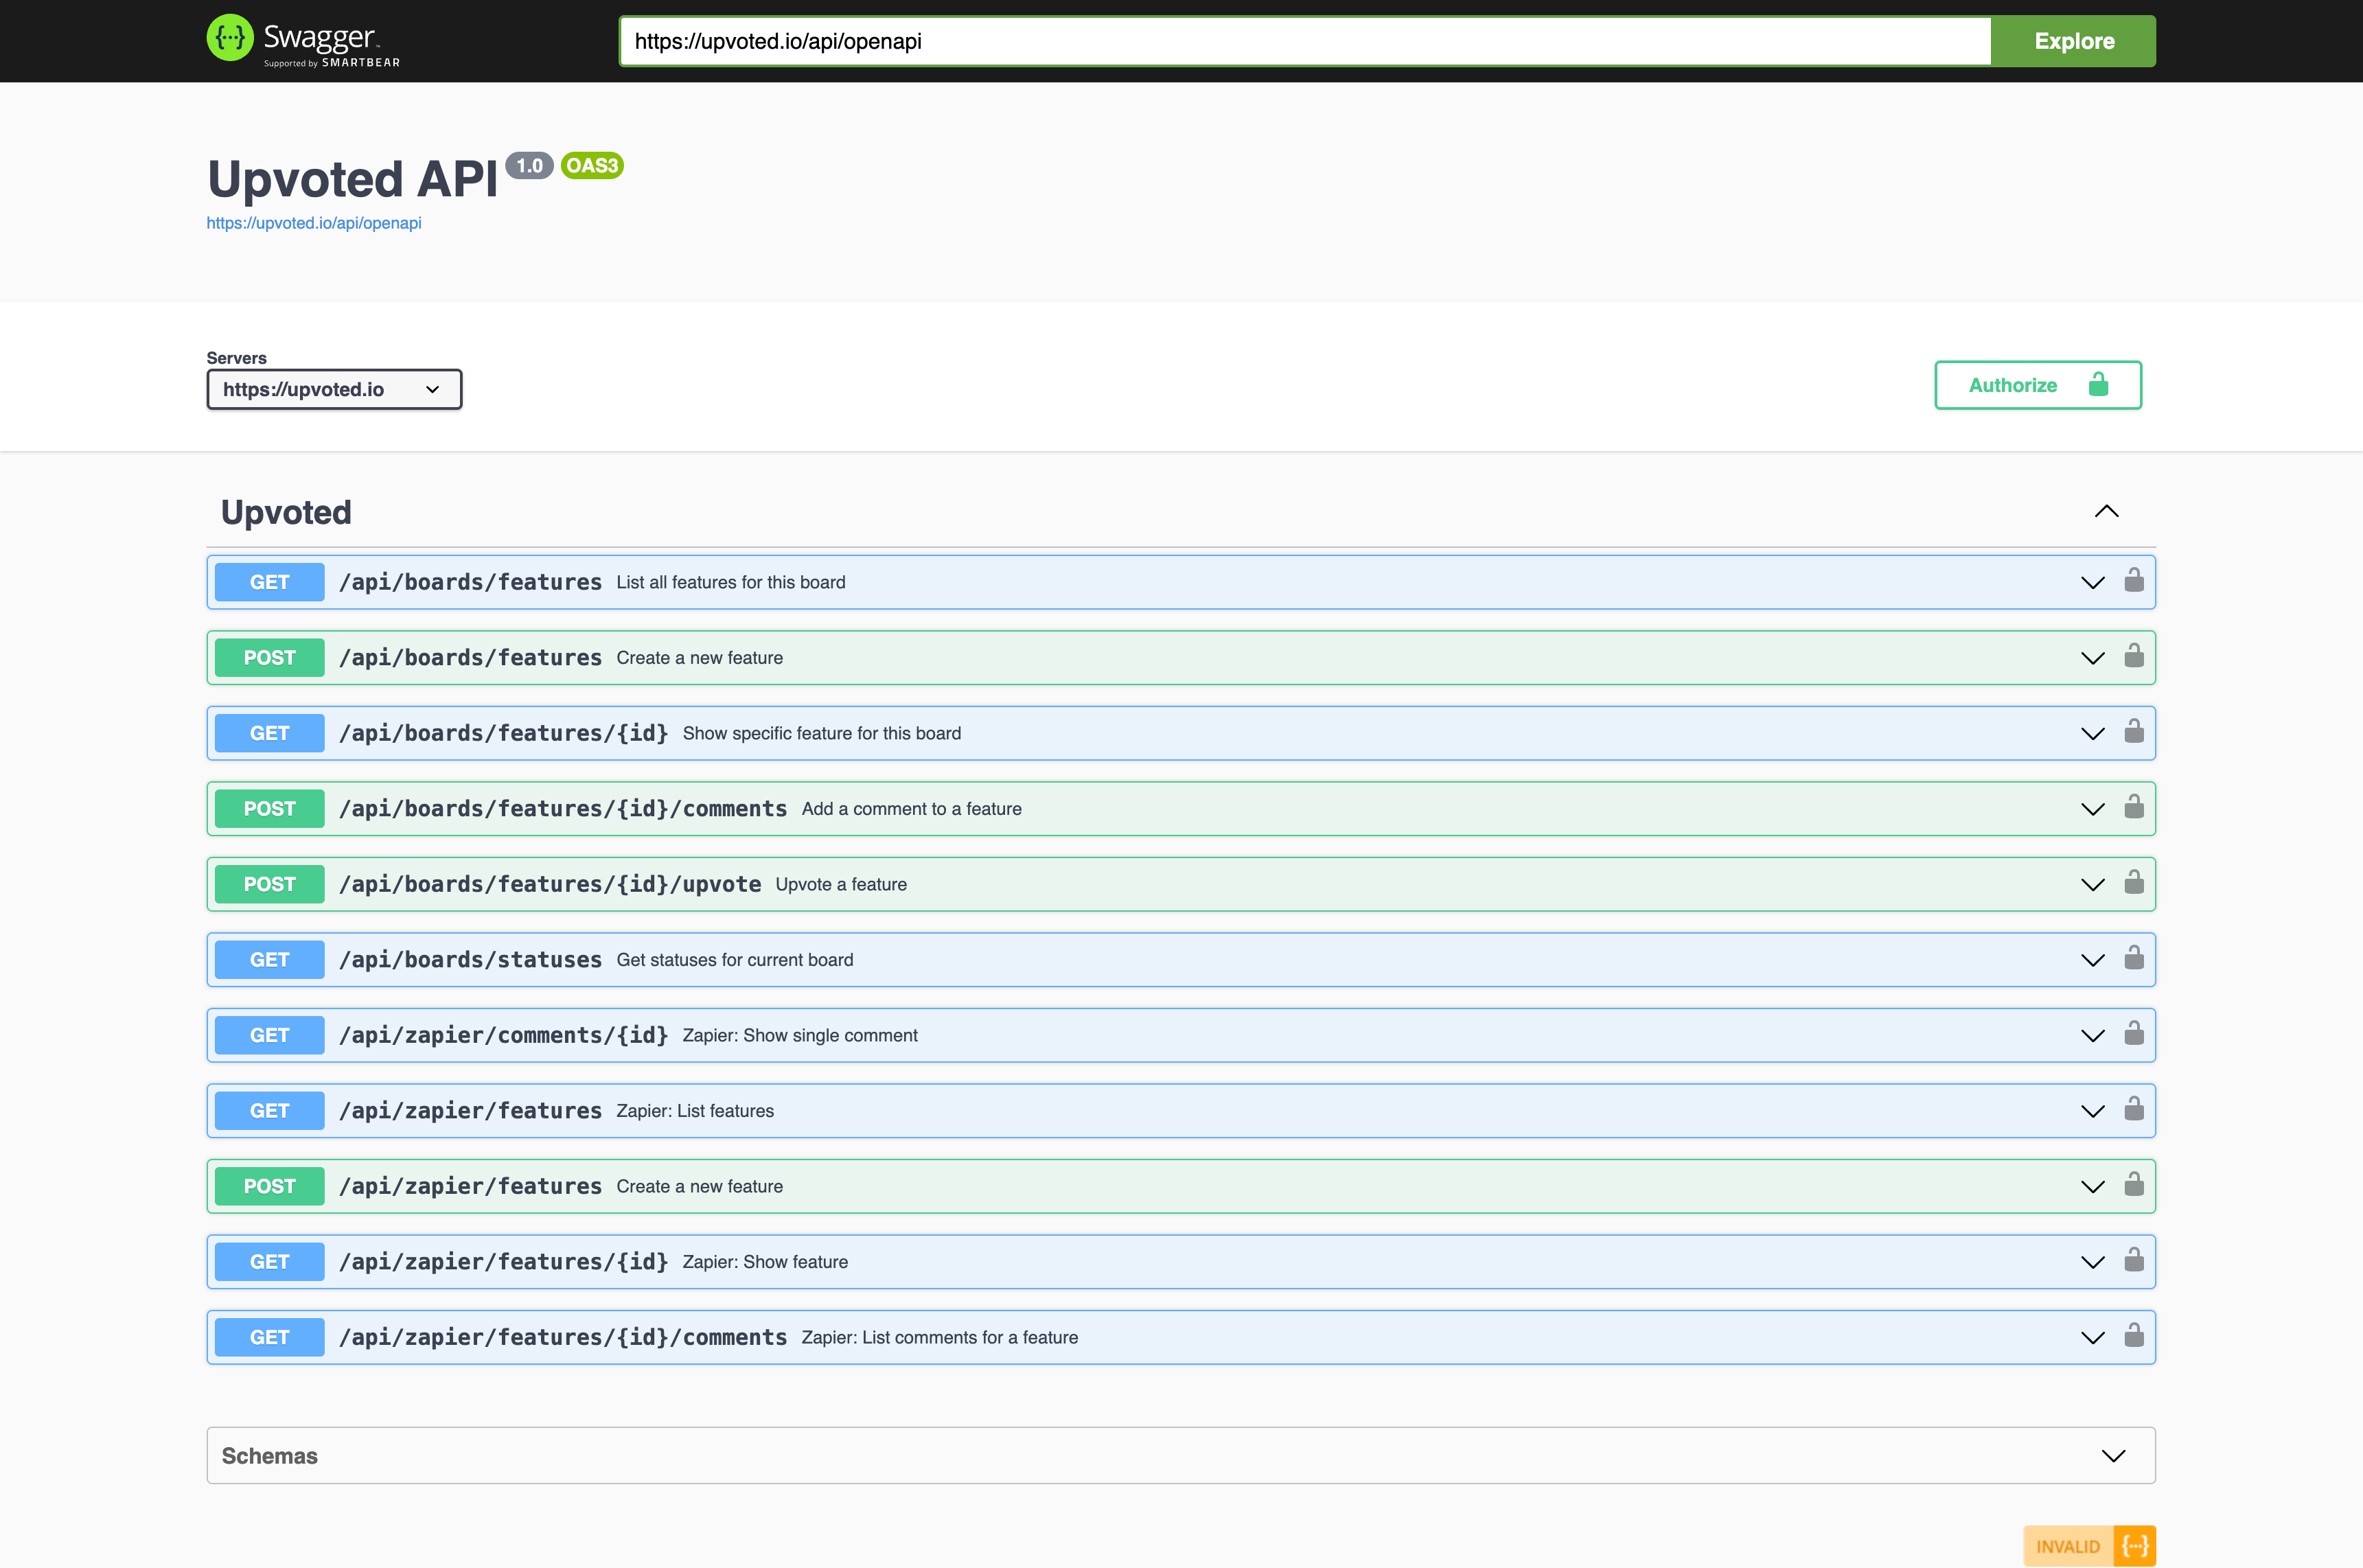
Task: Click lock icon on Zapier: Show feature row
Action: pyautogui.click(x=2133, y=1260)
